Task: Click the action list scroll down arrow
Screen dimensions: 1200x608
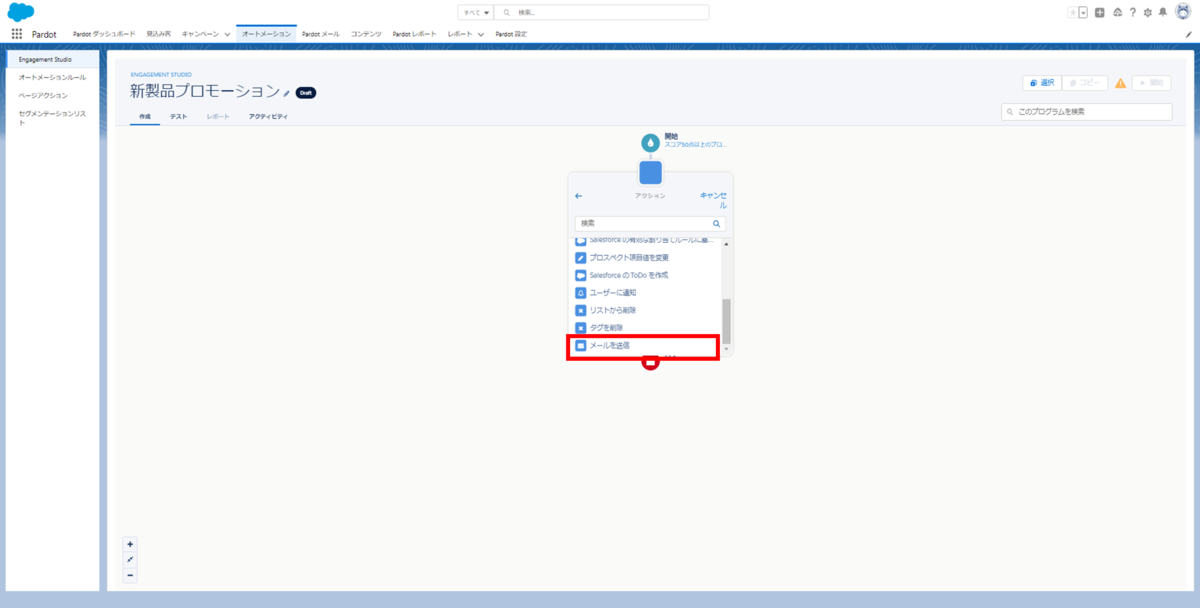Action: click(727, 349)
